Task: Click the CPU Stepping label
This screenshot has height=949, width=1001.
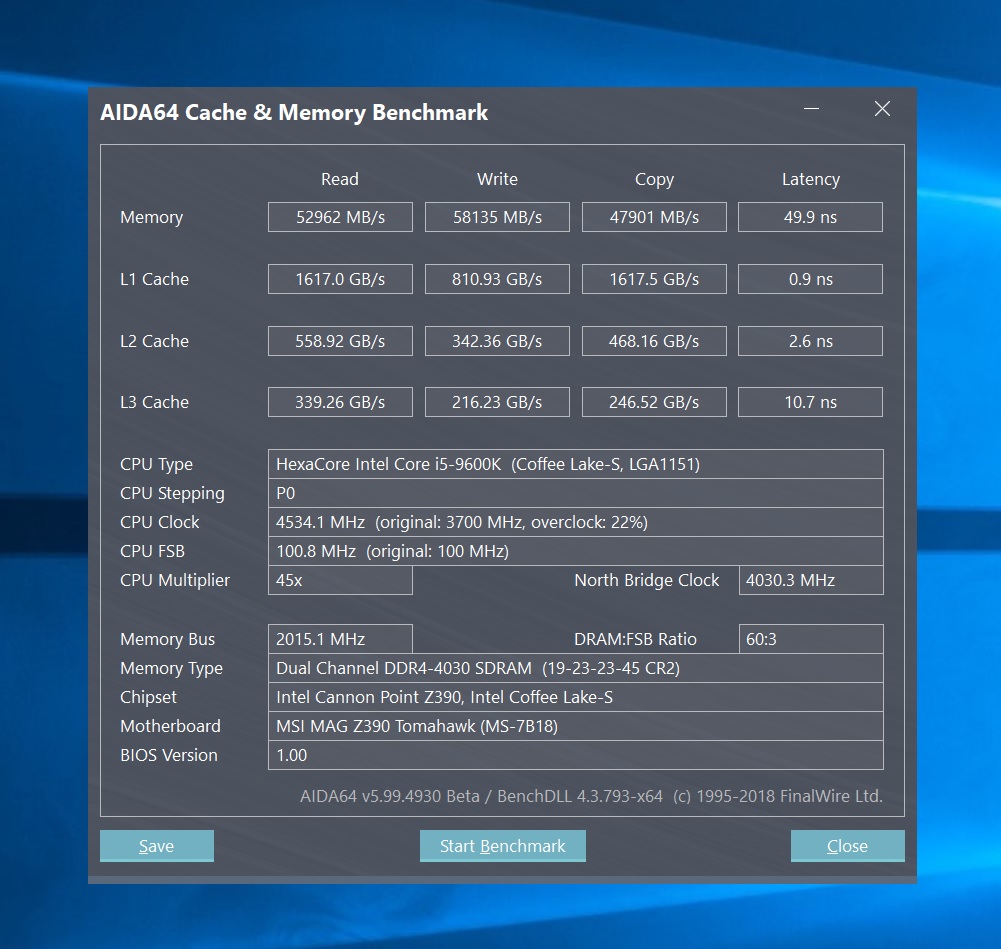Action: (172, 493)
